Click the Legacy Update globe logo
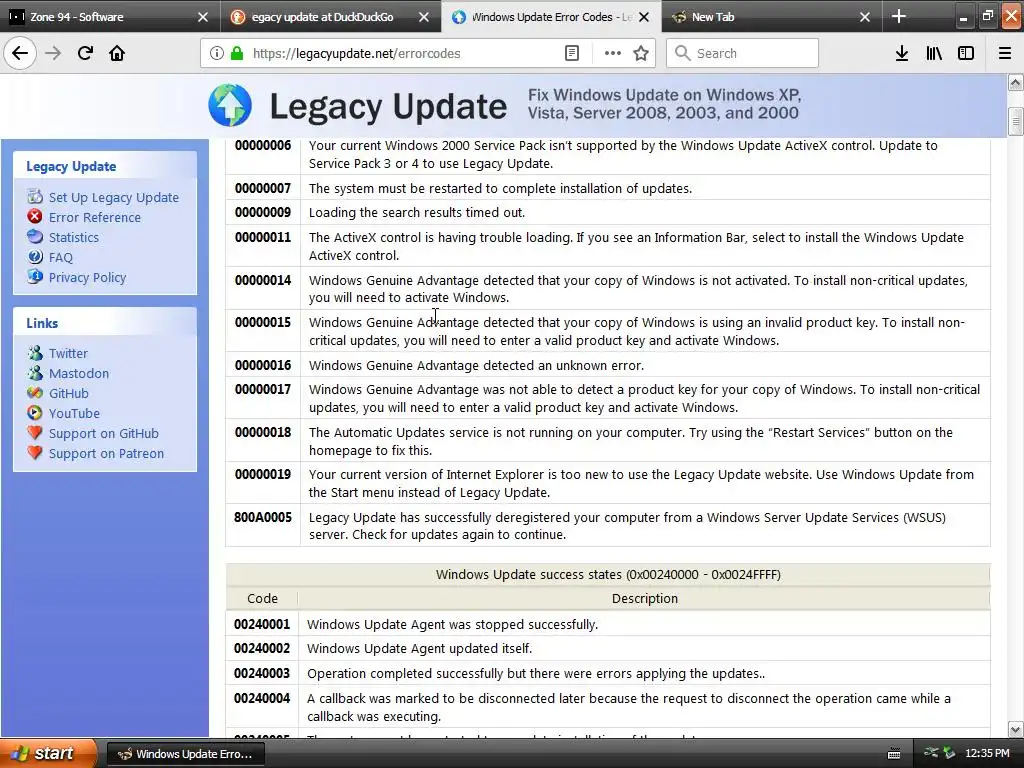 tap(230, 104)
